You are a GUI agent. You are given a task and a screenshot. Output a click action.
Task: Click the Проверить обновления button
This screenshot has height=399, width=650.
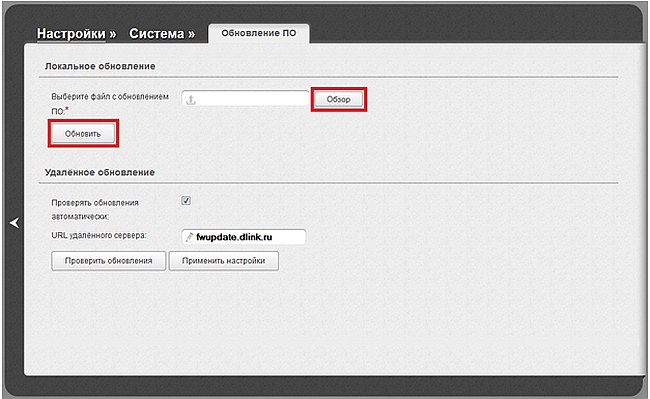109,261
